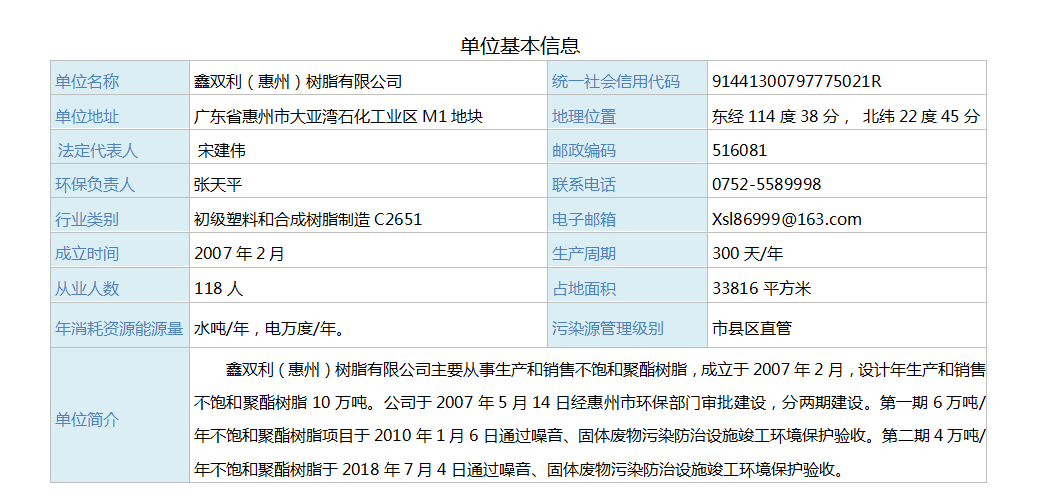Click the 统一社会信用代码 label
1039x502 pixels.
pyautogui.click(x=615, y=81)
